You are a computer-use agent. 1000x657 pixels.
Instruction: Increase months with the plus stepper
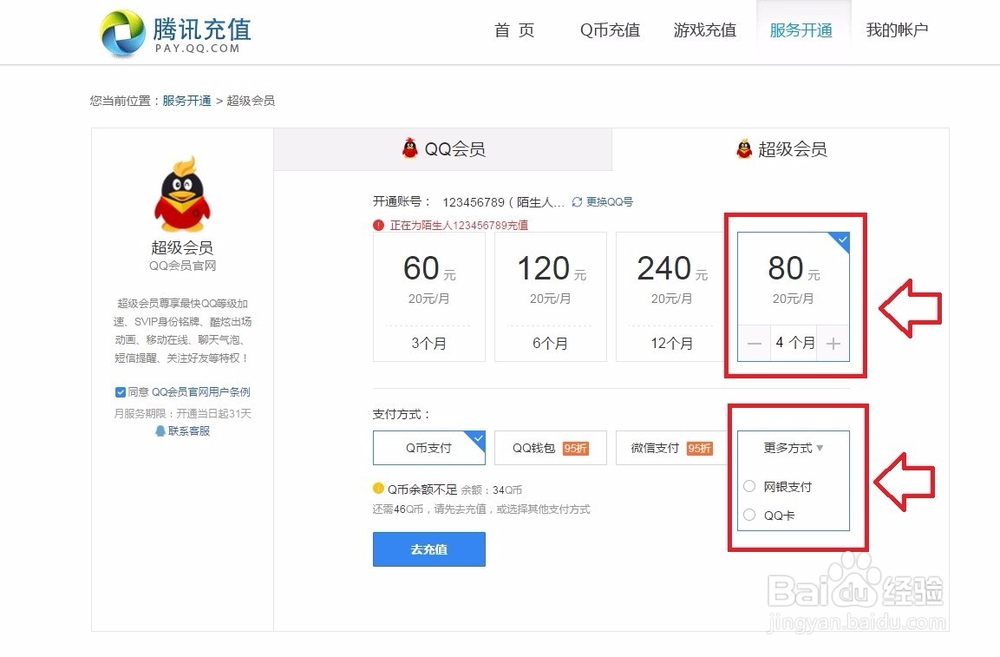coord(833,343)
